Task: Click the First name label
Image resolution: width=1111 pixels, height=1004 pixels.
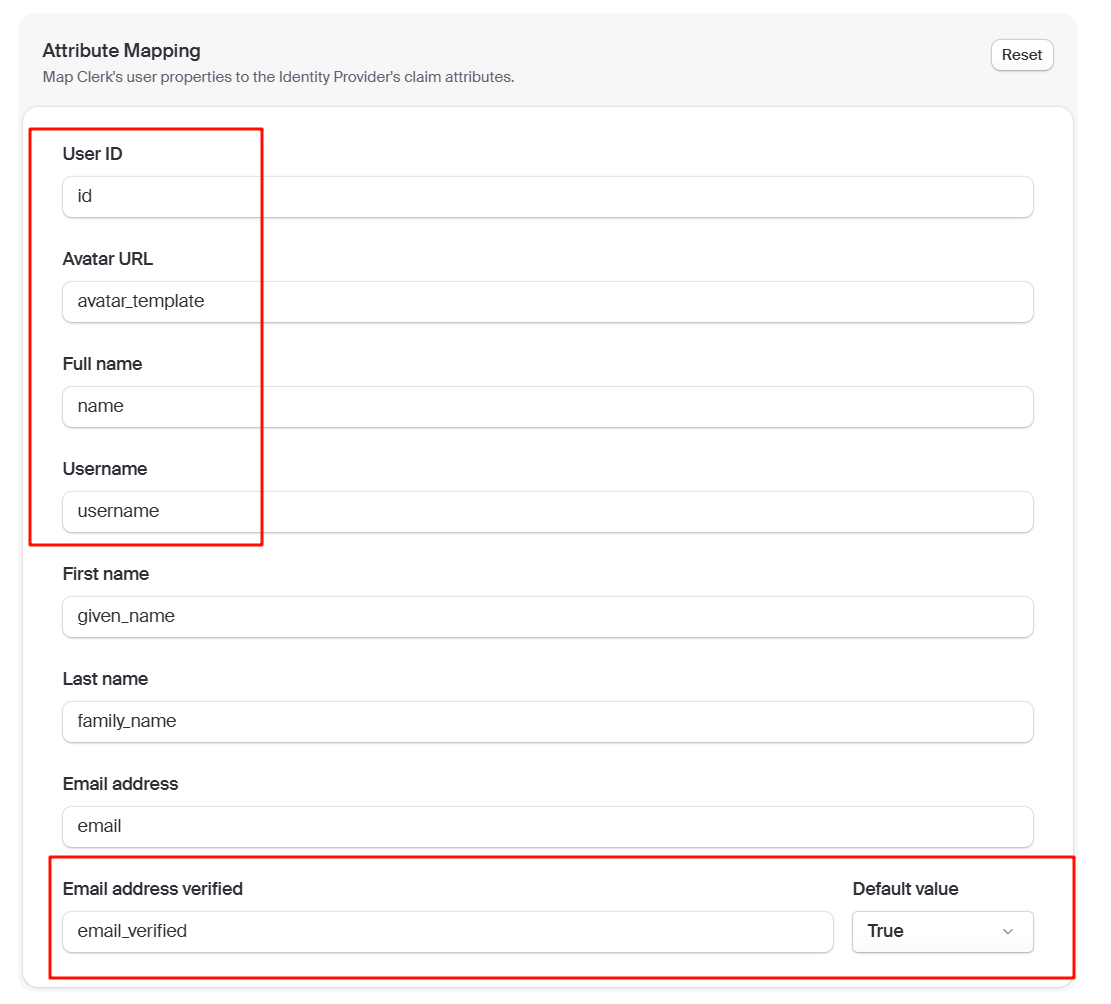Action: click(x=106, y=573)
